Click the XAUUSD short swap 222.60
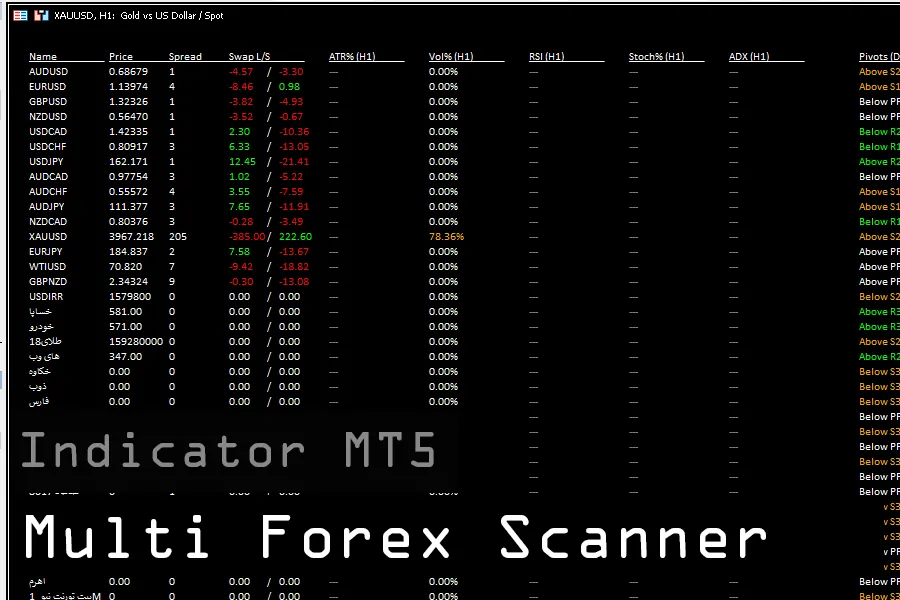 pyautogui.click(x=296, y=237)
